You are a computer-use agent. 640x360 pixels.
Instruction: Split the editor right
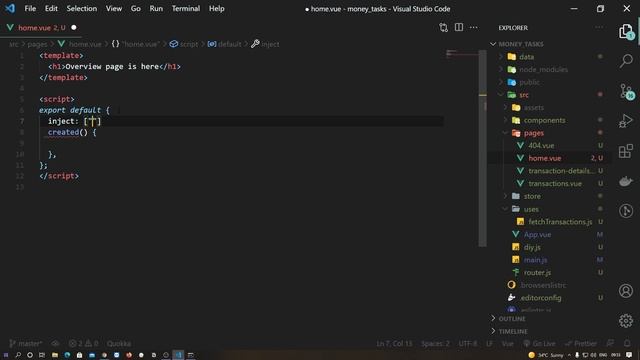(x=459, y=27)
